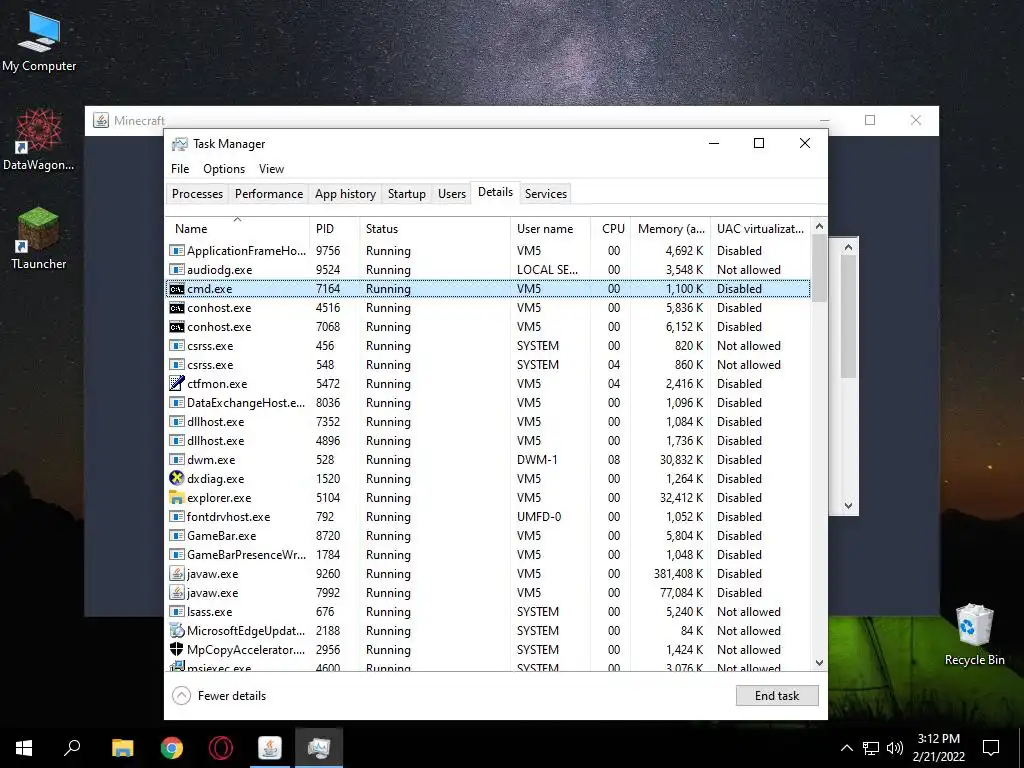
Task: Select the audiodg.exe row
Action: [x=488, y=270]
